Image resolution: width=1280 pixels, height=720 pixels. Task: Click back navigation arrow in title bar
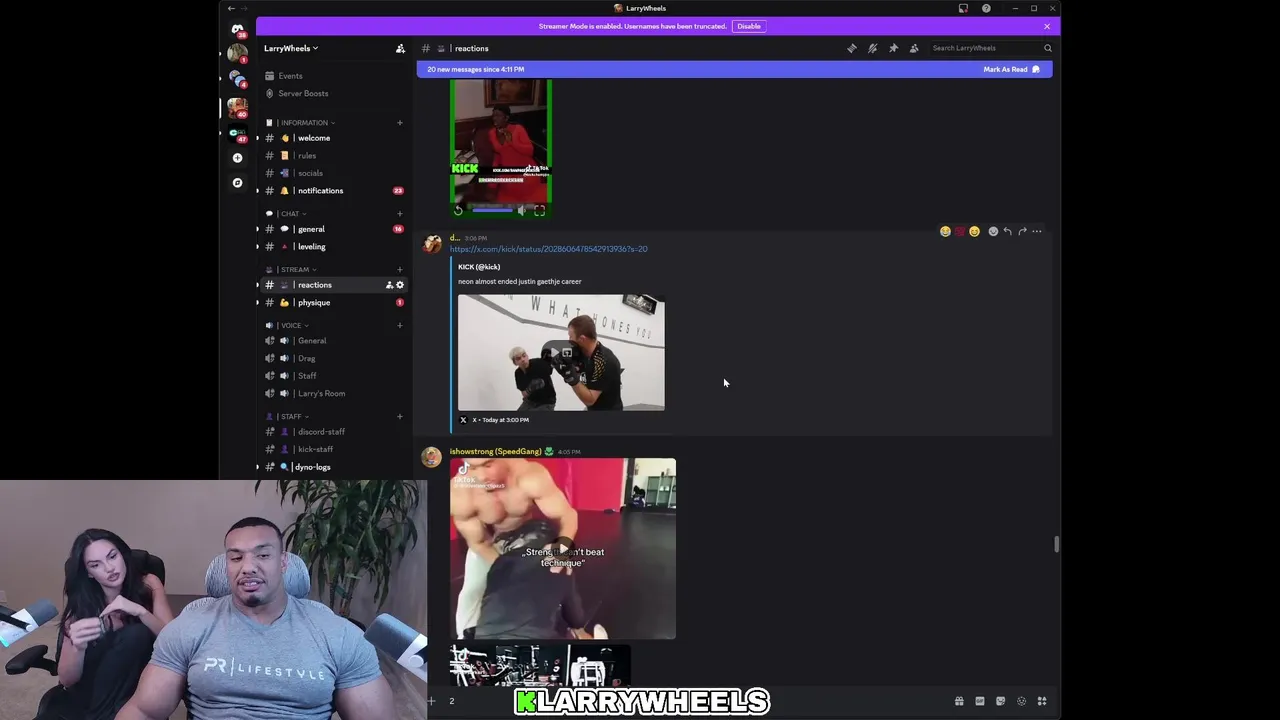coord(231,8)
